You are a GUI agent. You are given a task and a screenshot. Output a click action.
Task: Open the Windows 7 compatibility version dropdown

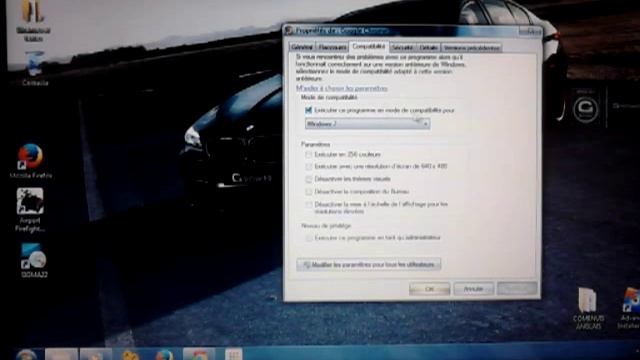coord(367,124)
